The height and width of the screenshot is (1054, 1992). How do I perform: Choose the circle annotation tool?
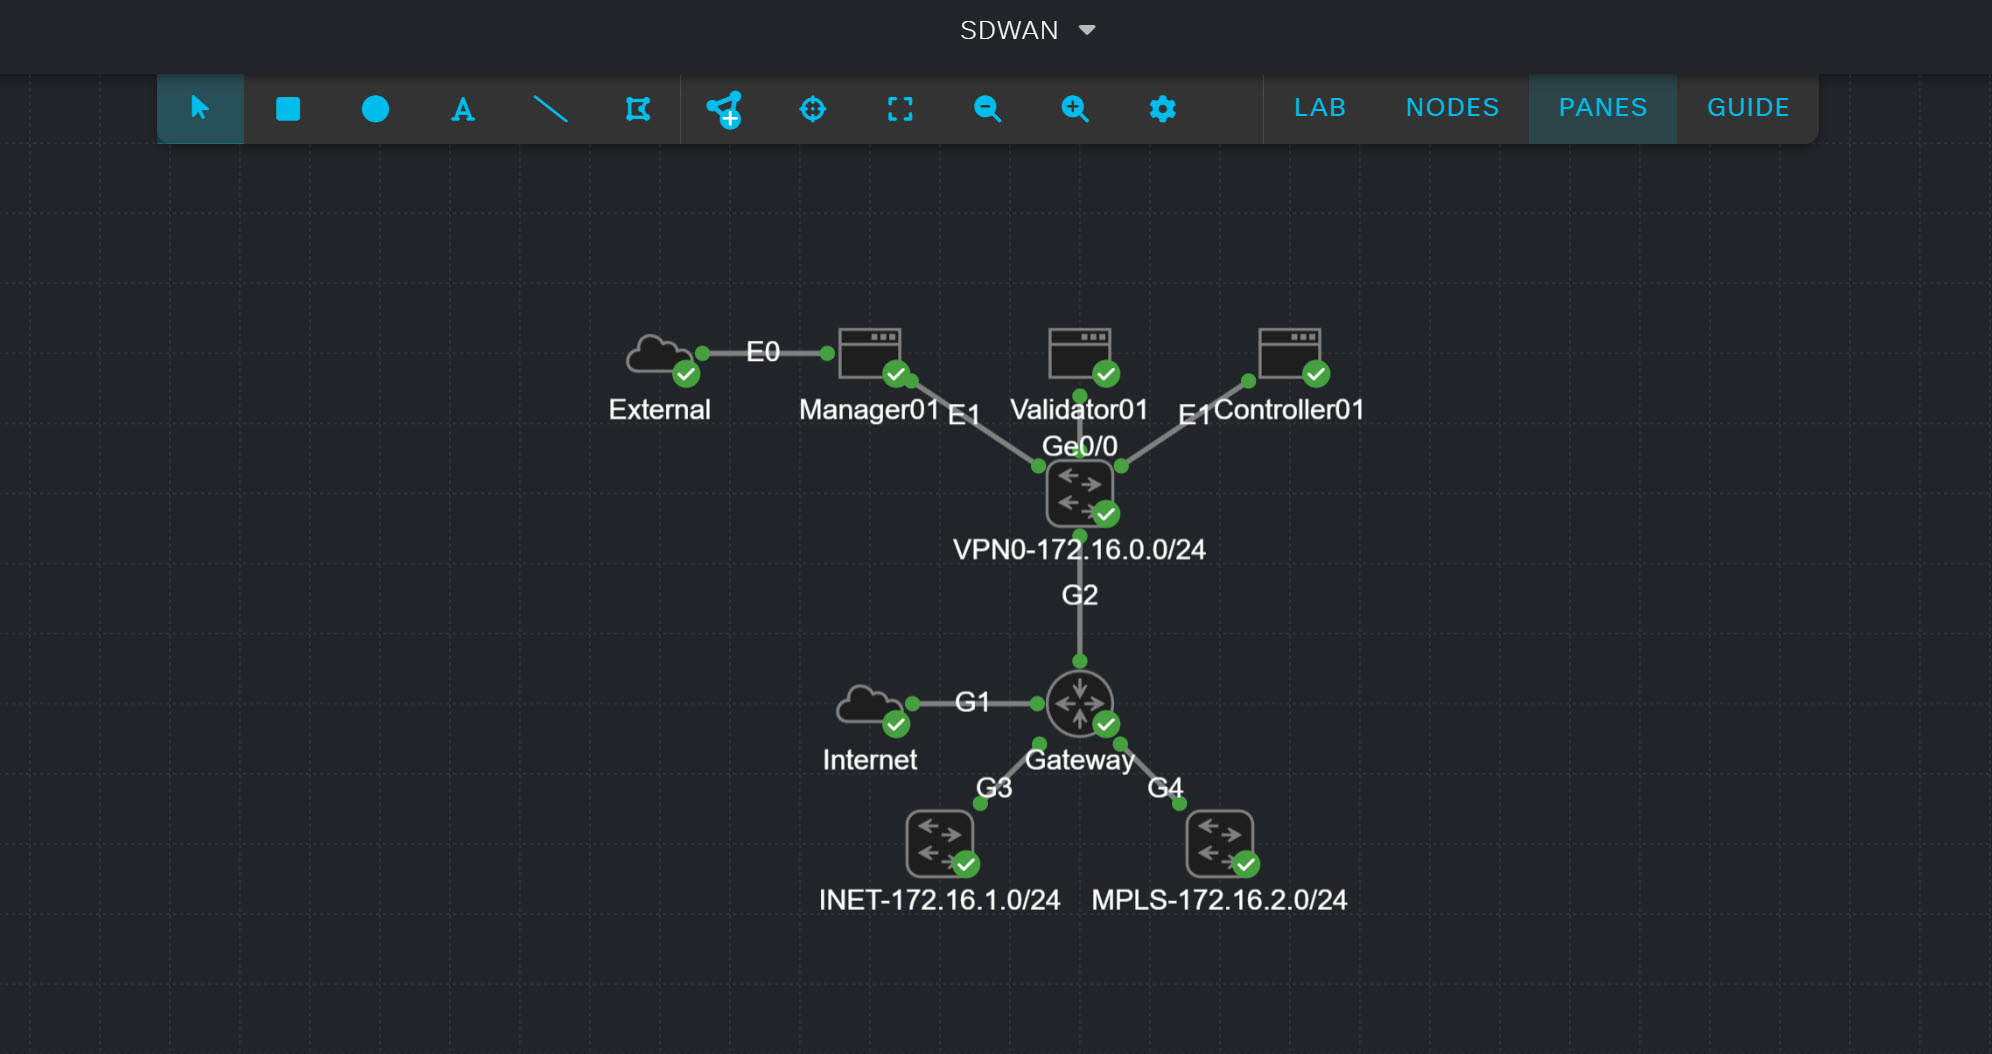375,108
